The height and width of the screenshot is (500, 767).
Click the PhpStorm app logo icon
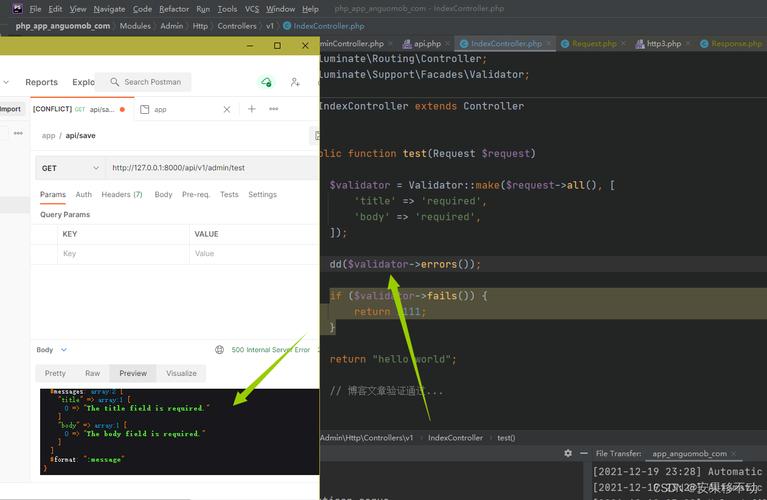17,8
